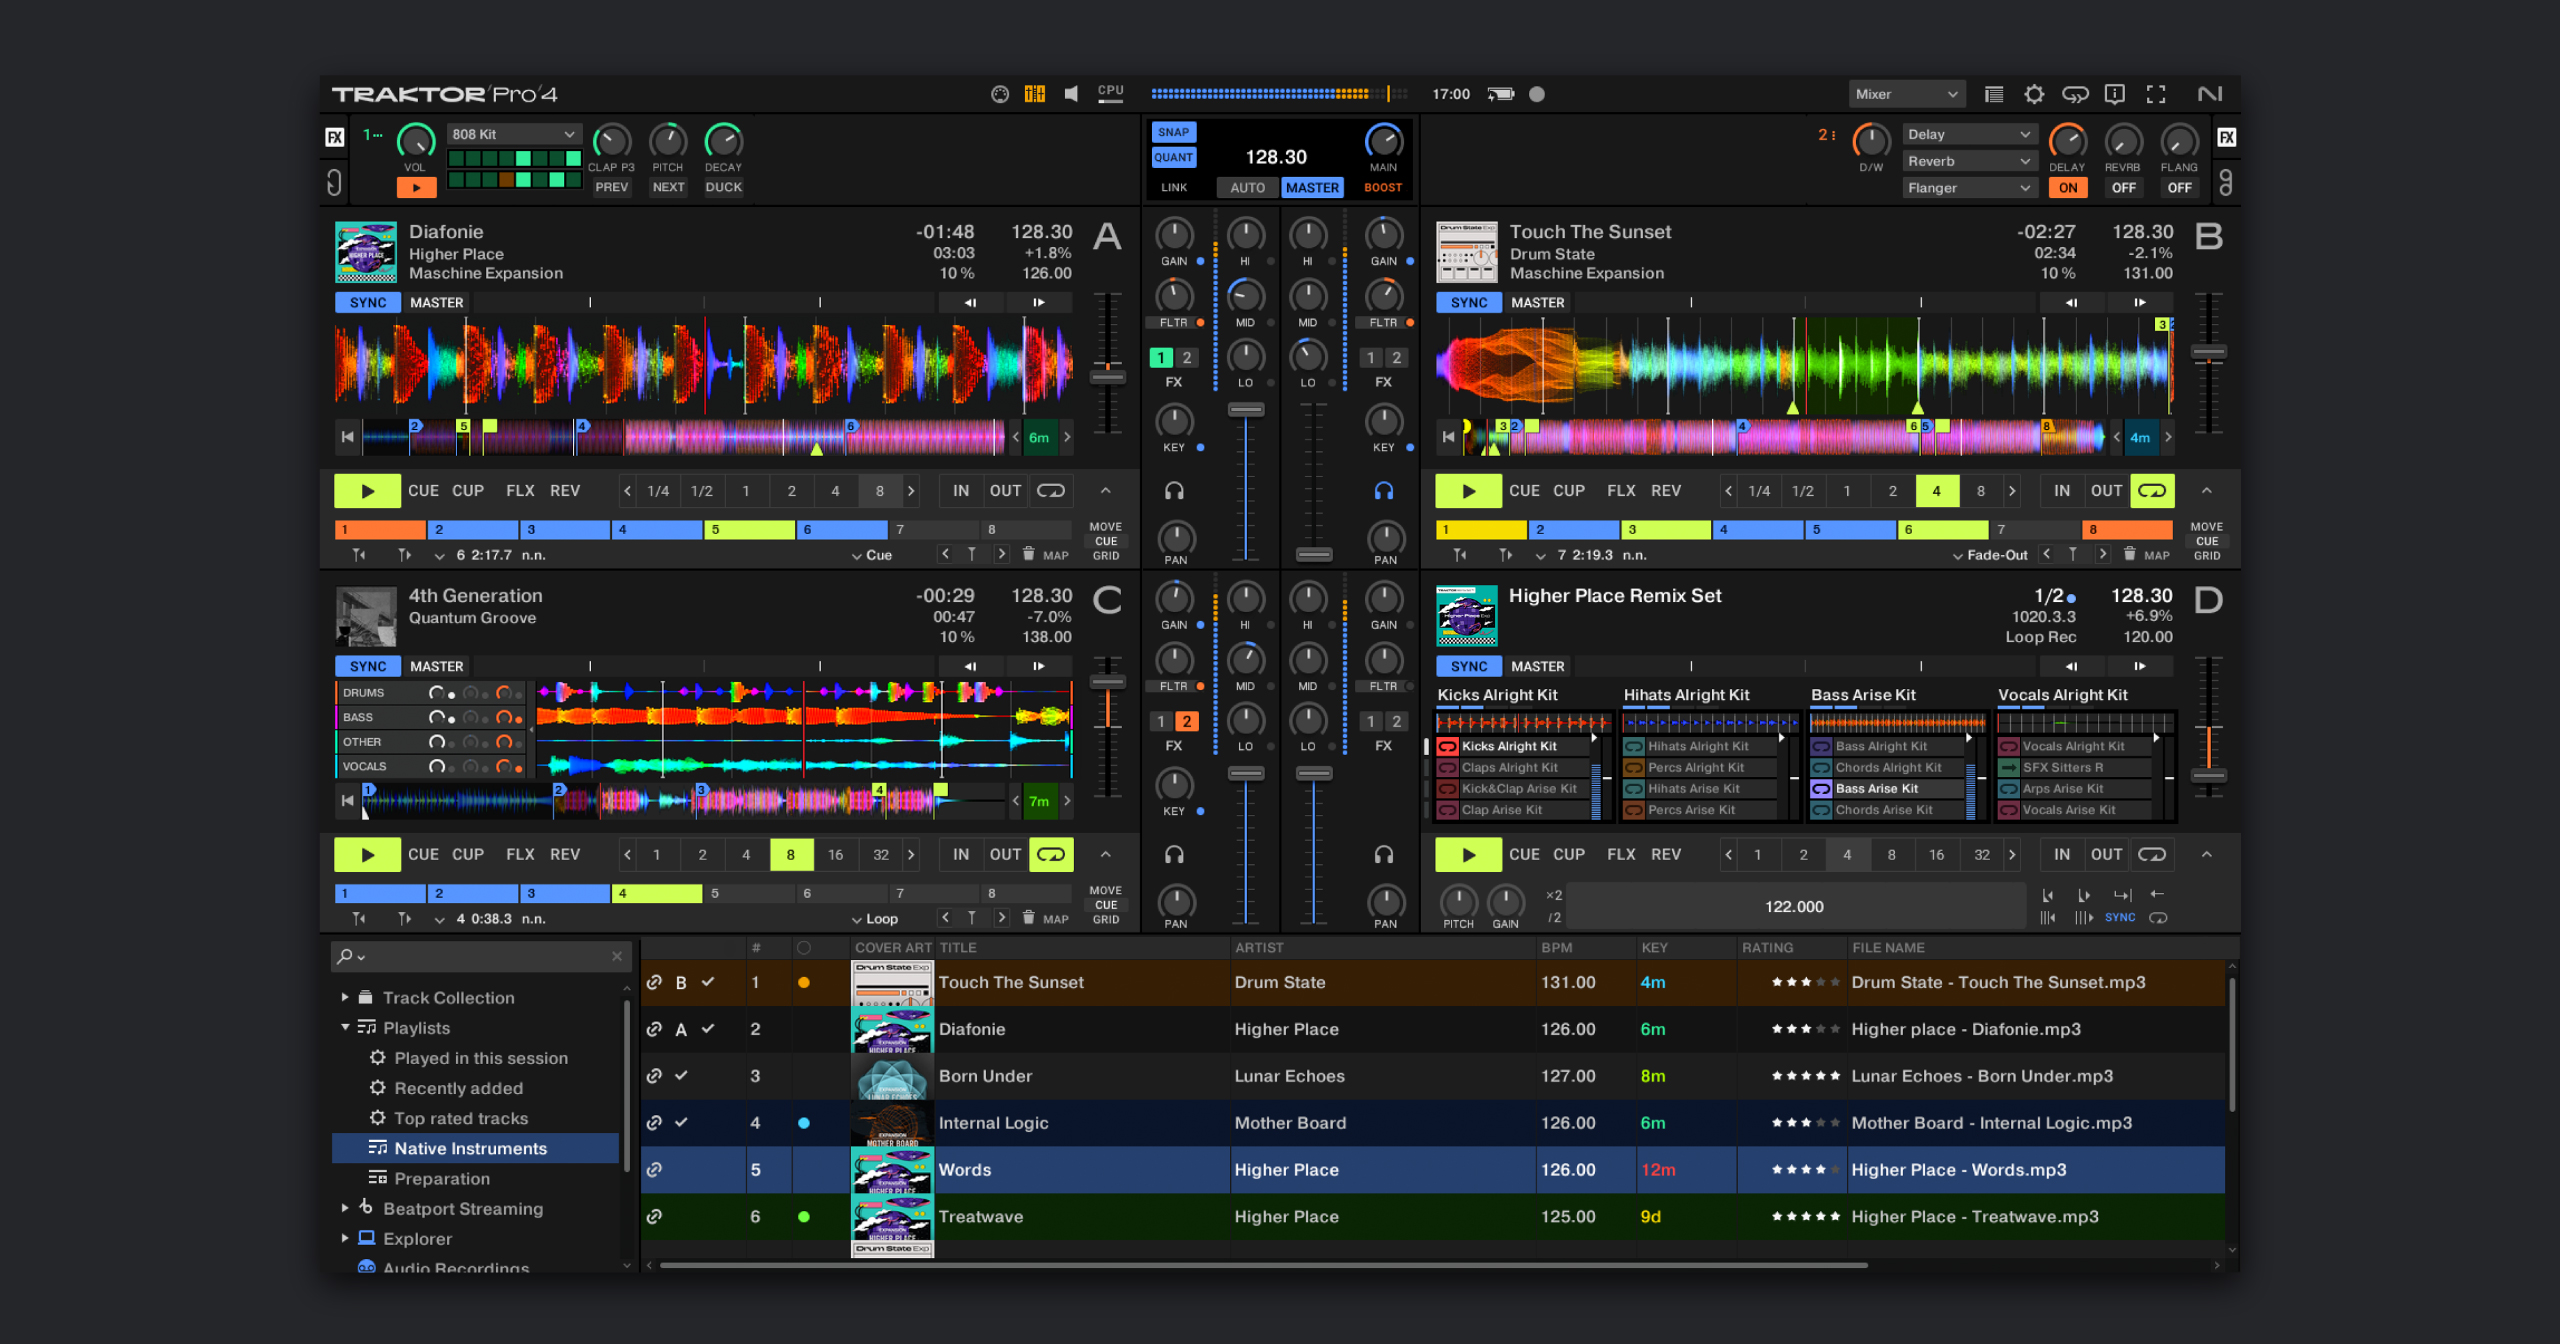Click the fullscreen icon in the top right
The width and height of the screenshot is (2560, 1344).
pyautogui.click(x=2156, y=93)
